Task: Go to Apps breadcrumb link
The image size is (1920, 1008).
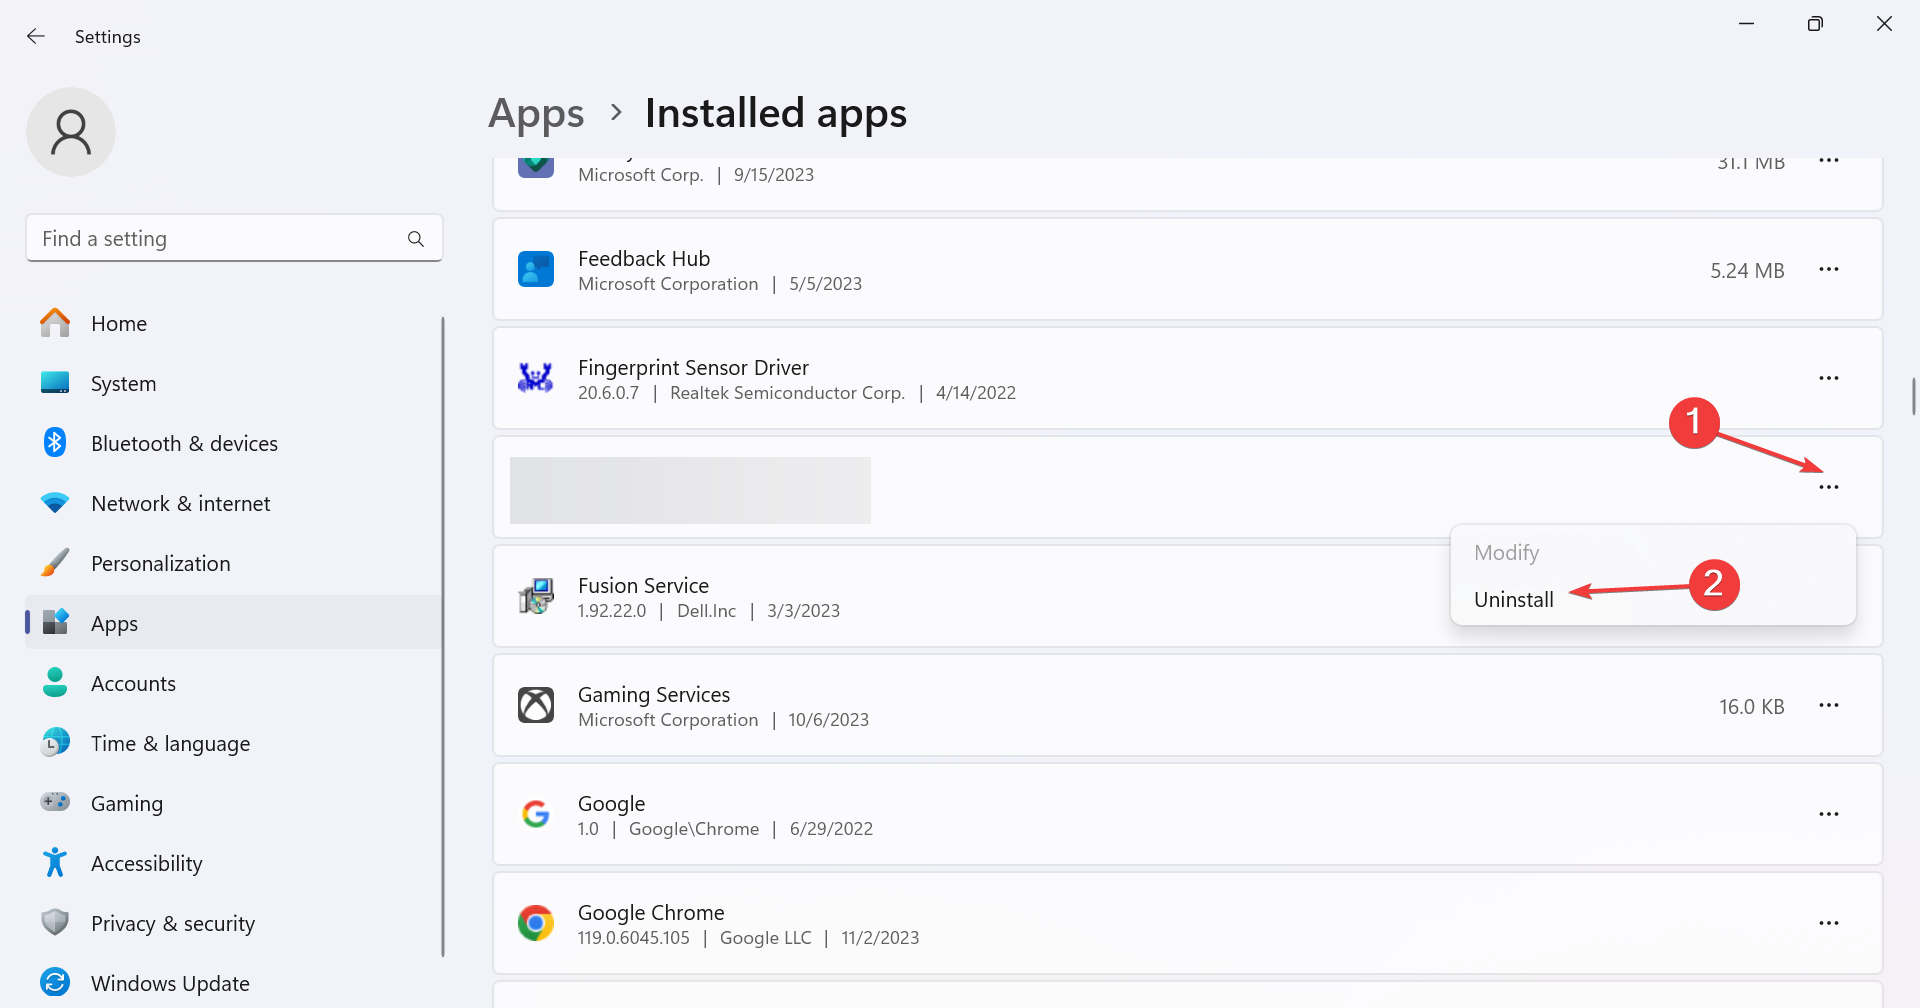Action: [536, 113]
